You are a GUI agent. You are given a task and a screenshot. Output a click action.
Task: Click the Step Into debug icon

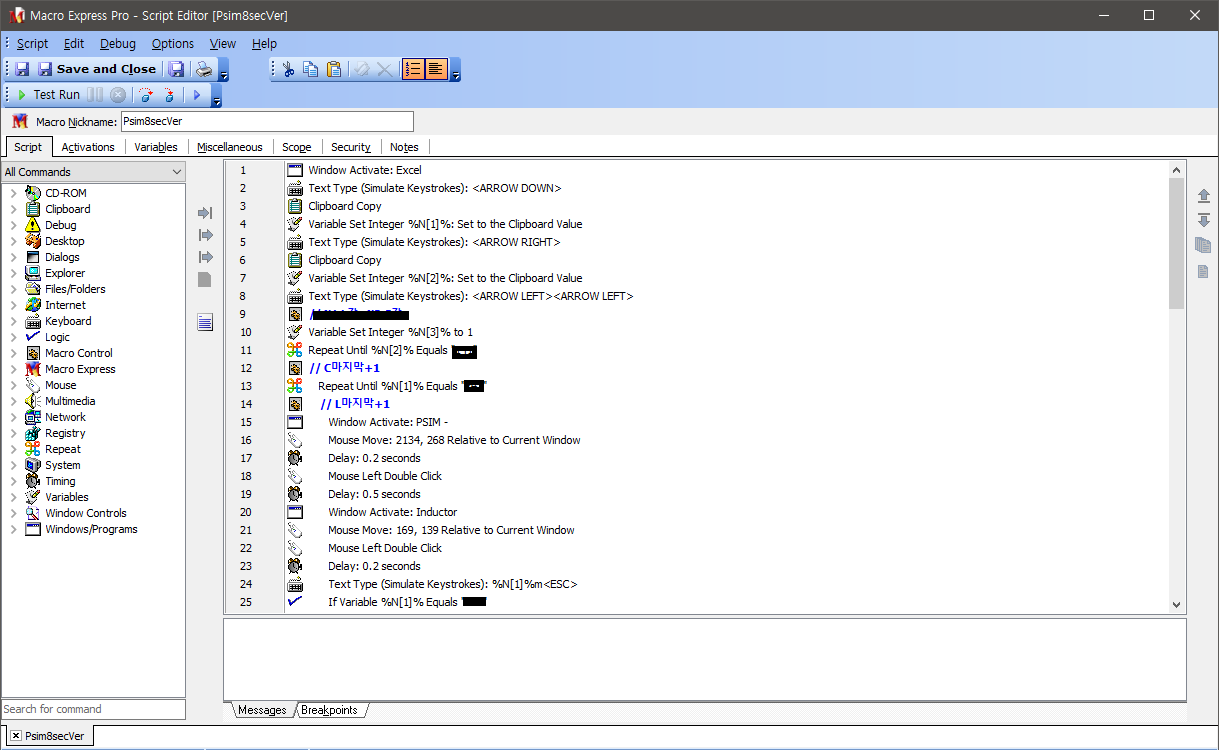(169, 94)
